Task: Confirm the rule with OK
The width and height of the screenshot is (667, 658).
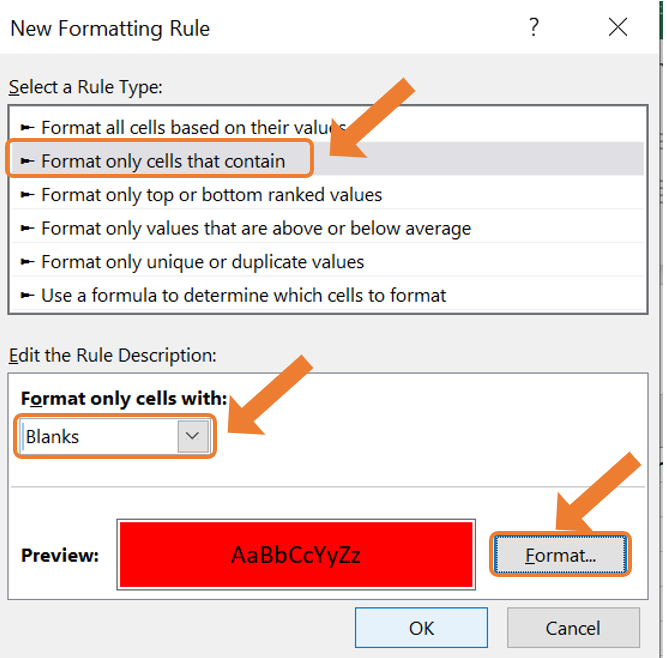Action: (421, 628)
